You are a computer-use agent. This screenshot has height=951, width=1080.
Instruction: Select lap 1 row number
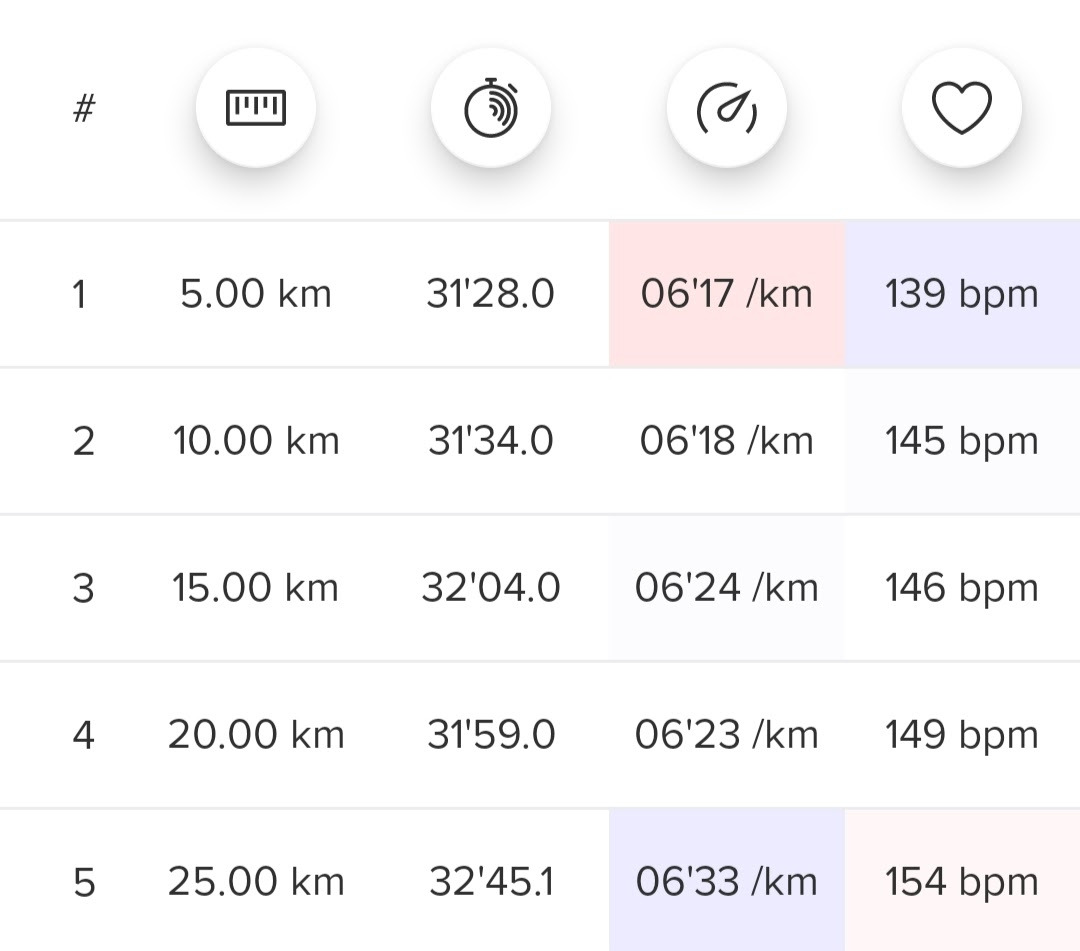point(80,295)
